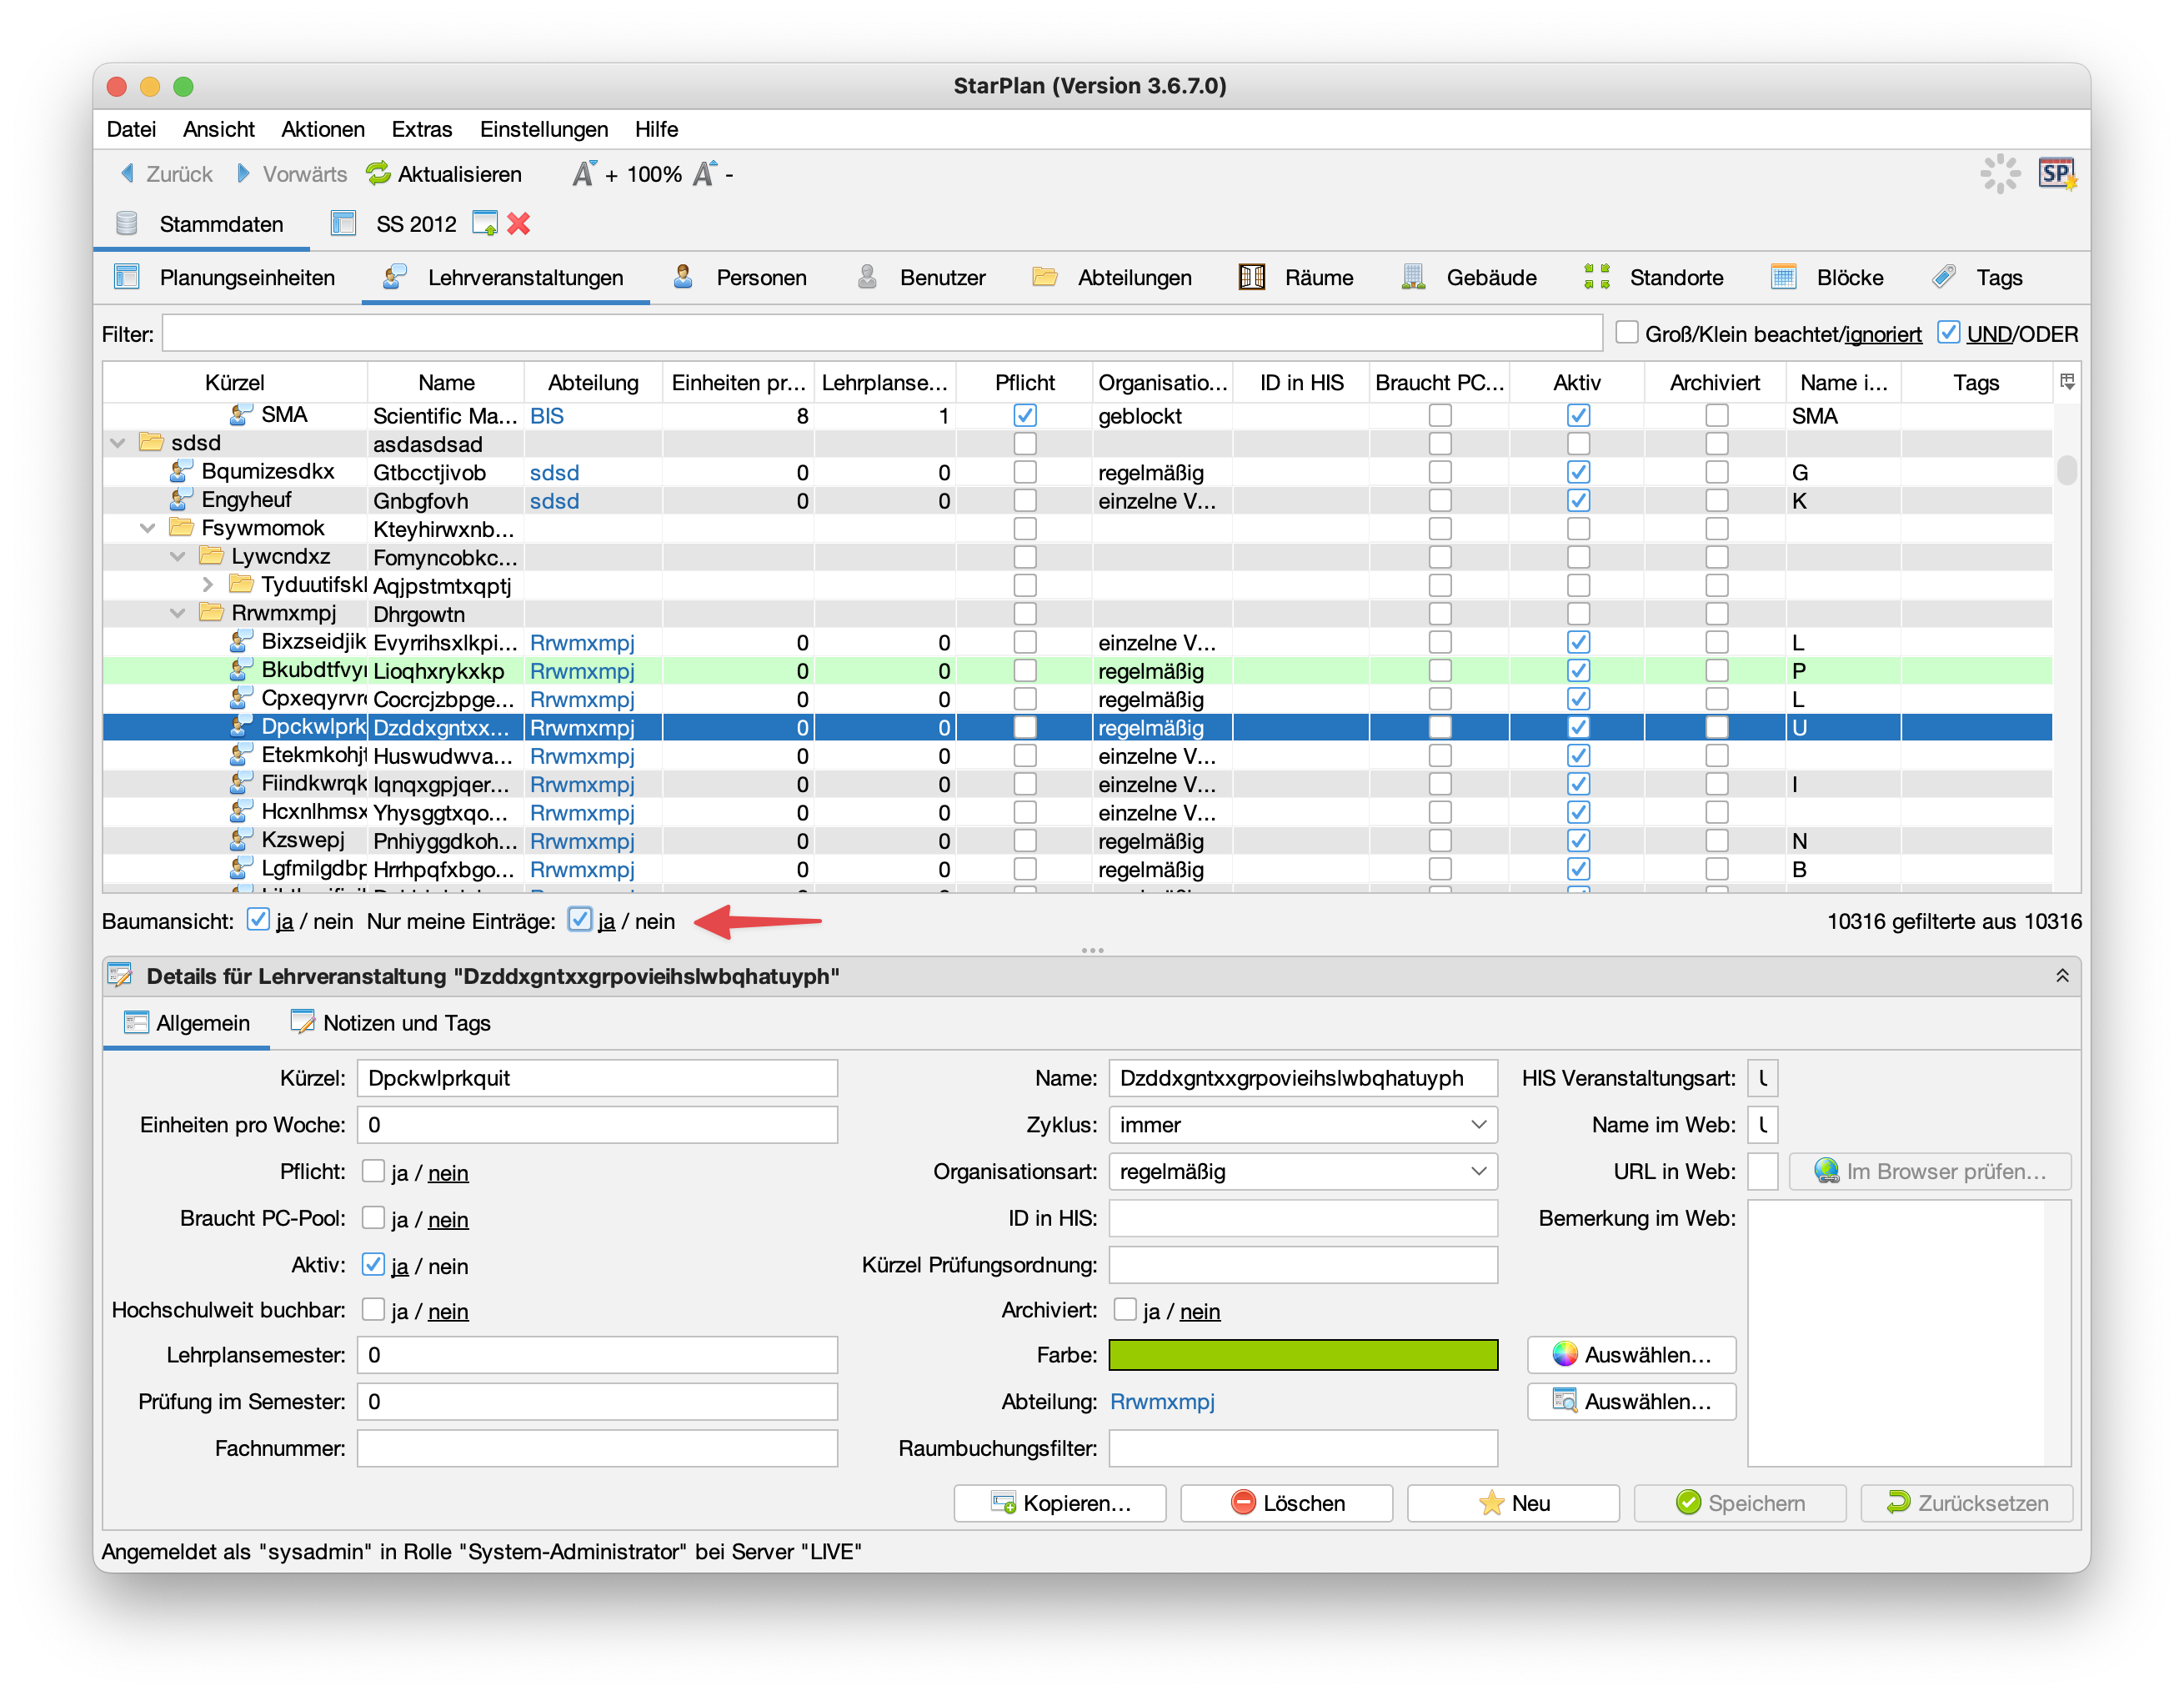
Task: Click the StarPlan SP logo icon
Action: pos(2056,174)
